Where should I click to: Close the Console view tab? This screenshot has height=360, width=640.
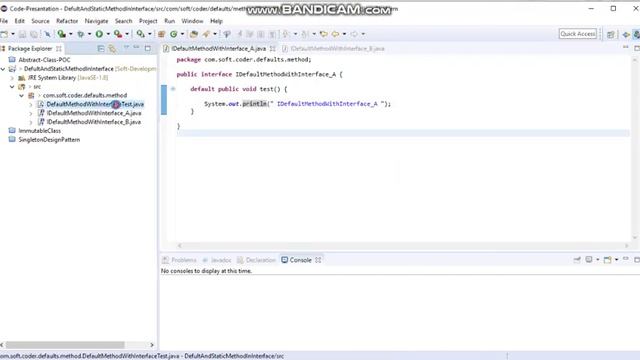318,260
